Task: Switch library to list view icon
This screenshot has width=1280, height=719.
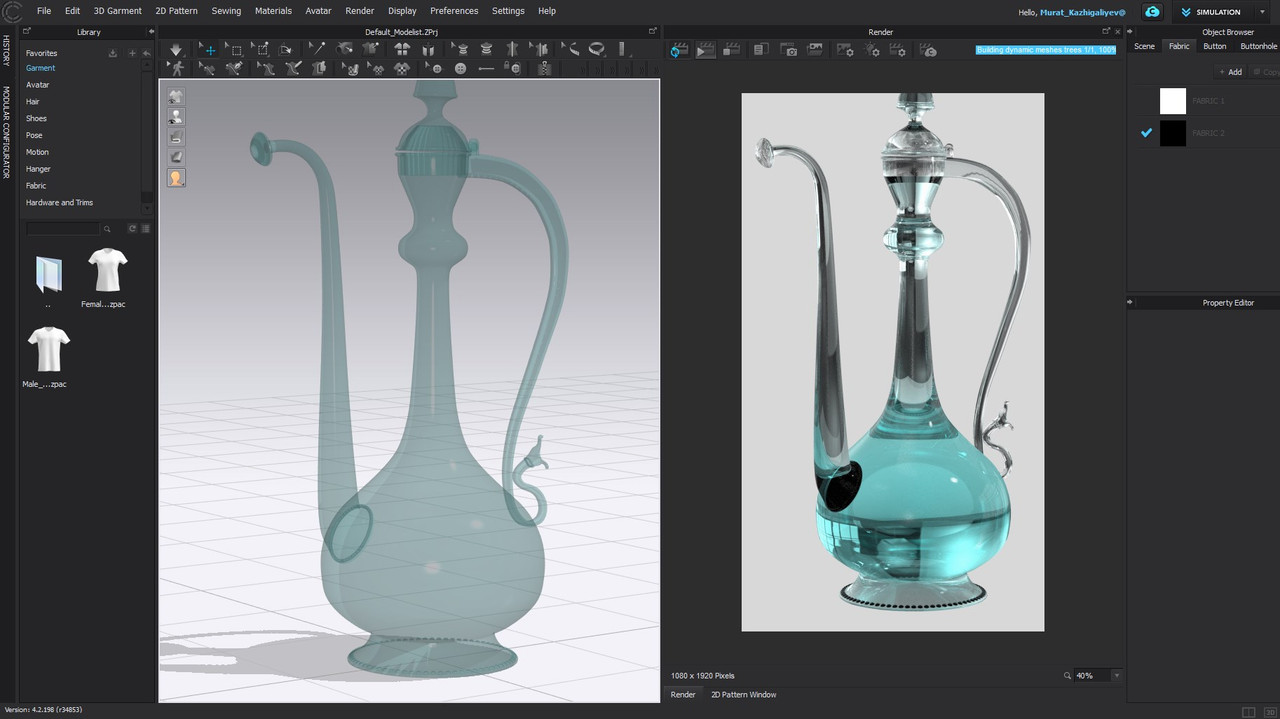Action: click(x=146, y=229)
